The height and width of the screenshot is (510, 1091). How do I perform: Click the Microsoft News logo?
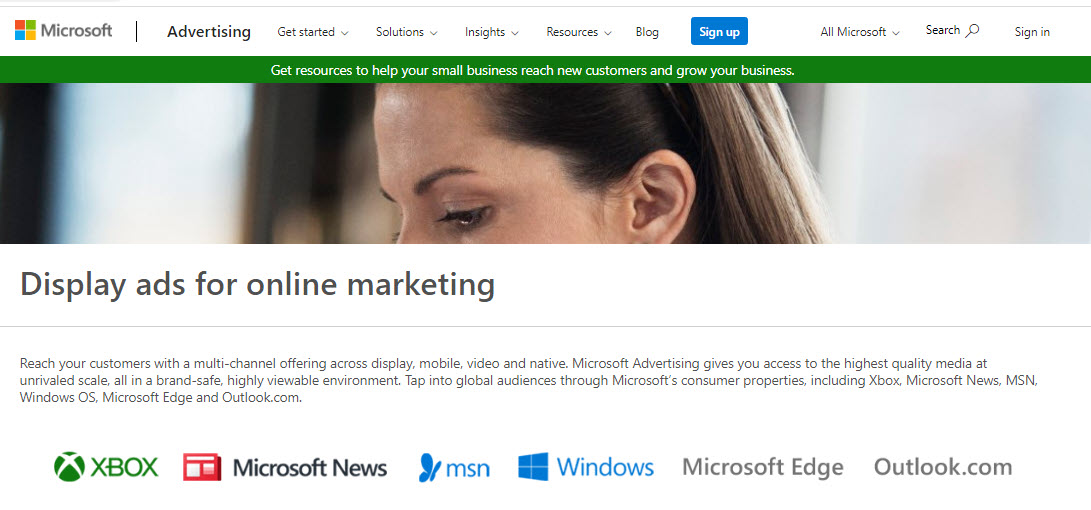pyautogui.click(x=285, y=468)
